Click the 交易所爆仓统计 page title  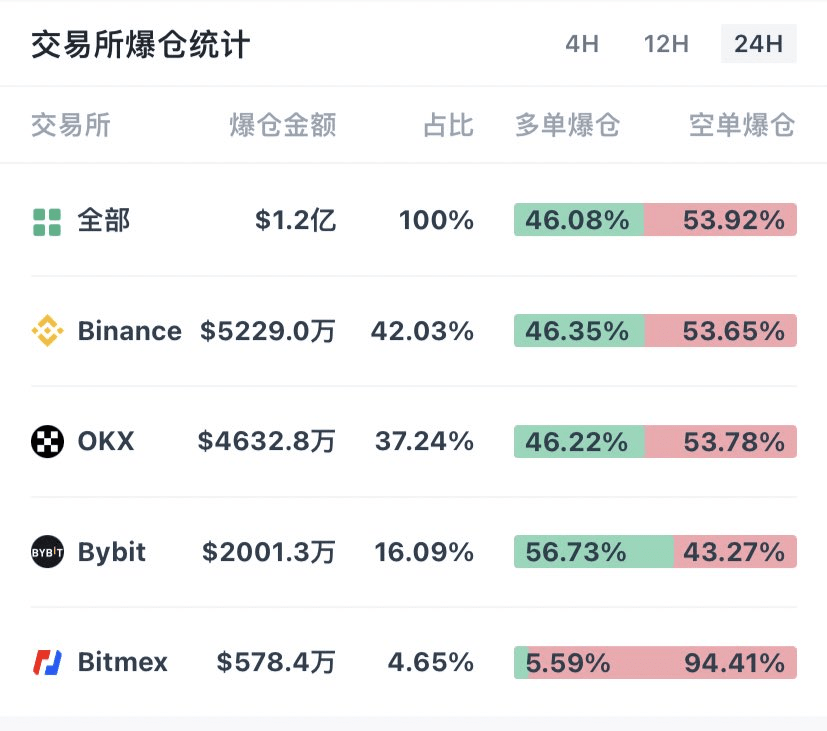point(140,44)
